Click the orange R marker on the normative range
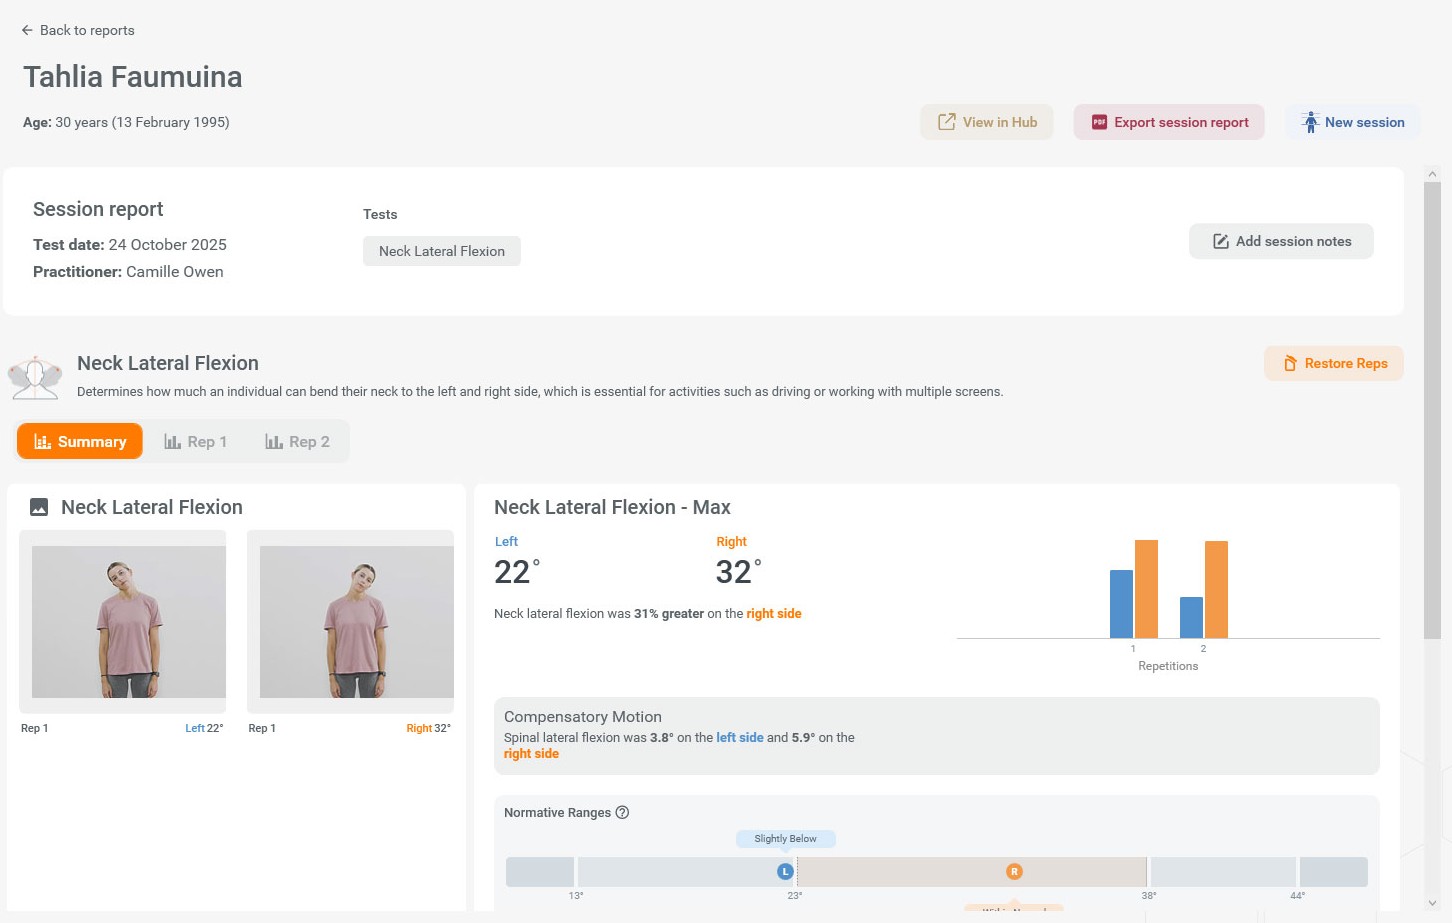 [1014, 871]
